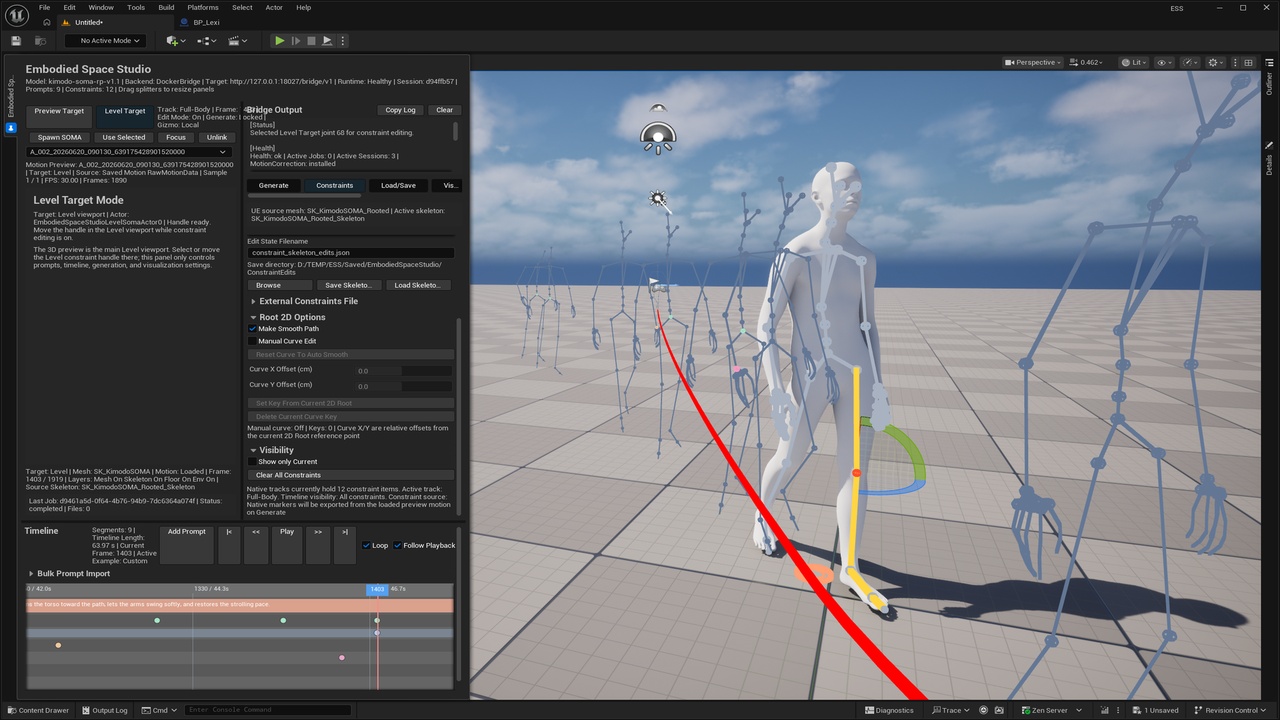1280x720 pixels.
Task: Click the Curve X Offset slider
Action: [404, 370]
